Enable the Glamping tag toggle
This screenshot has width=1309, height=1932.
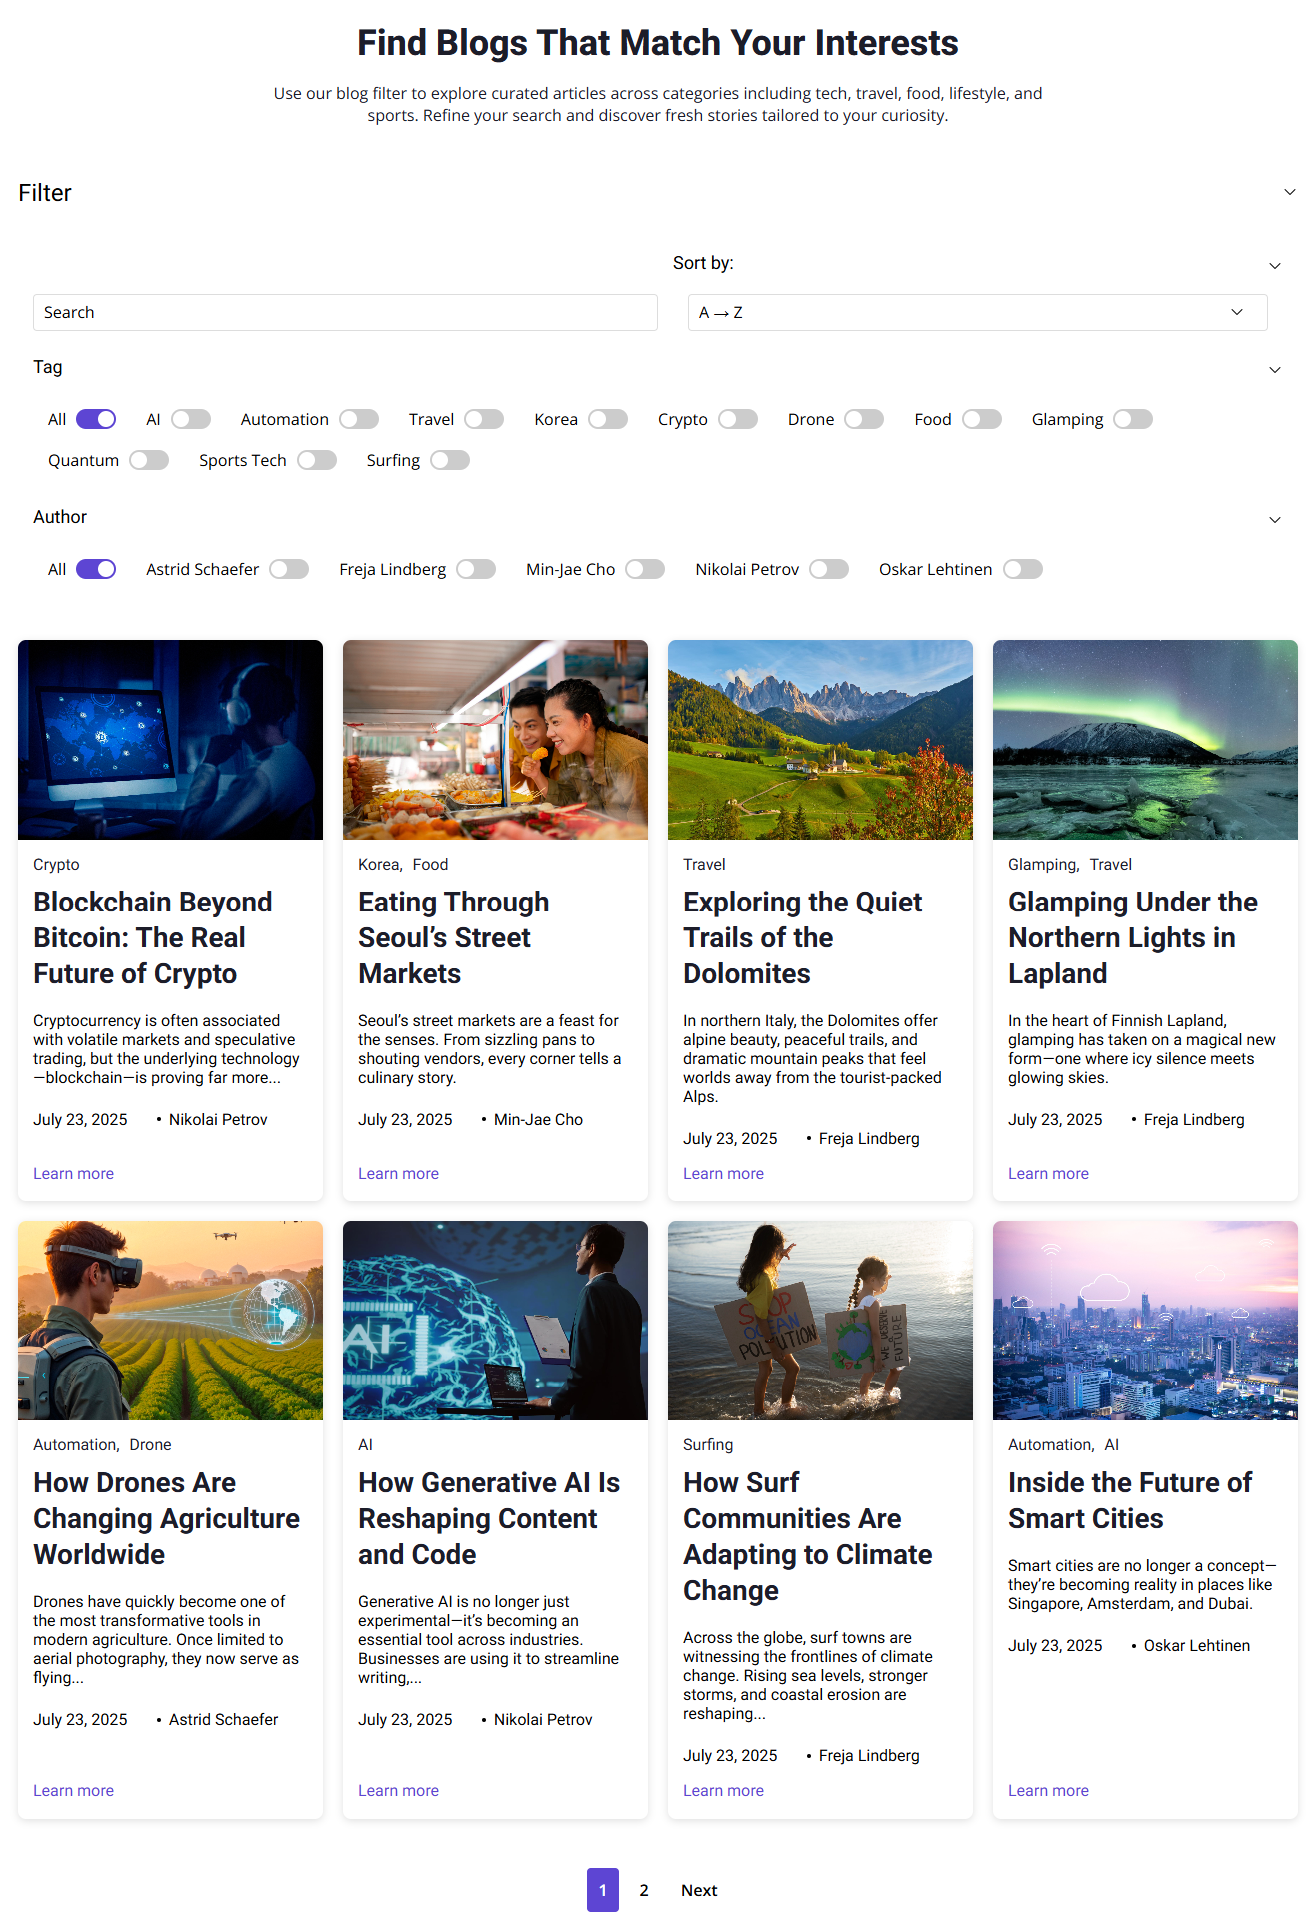click(x=1132, y=419)
